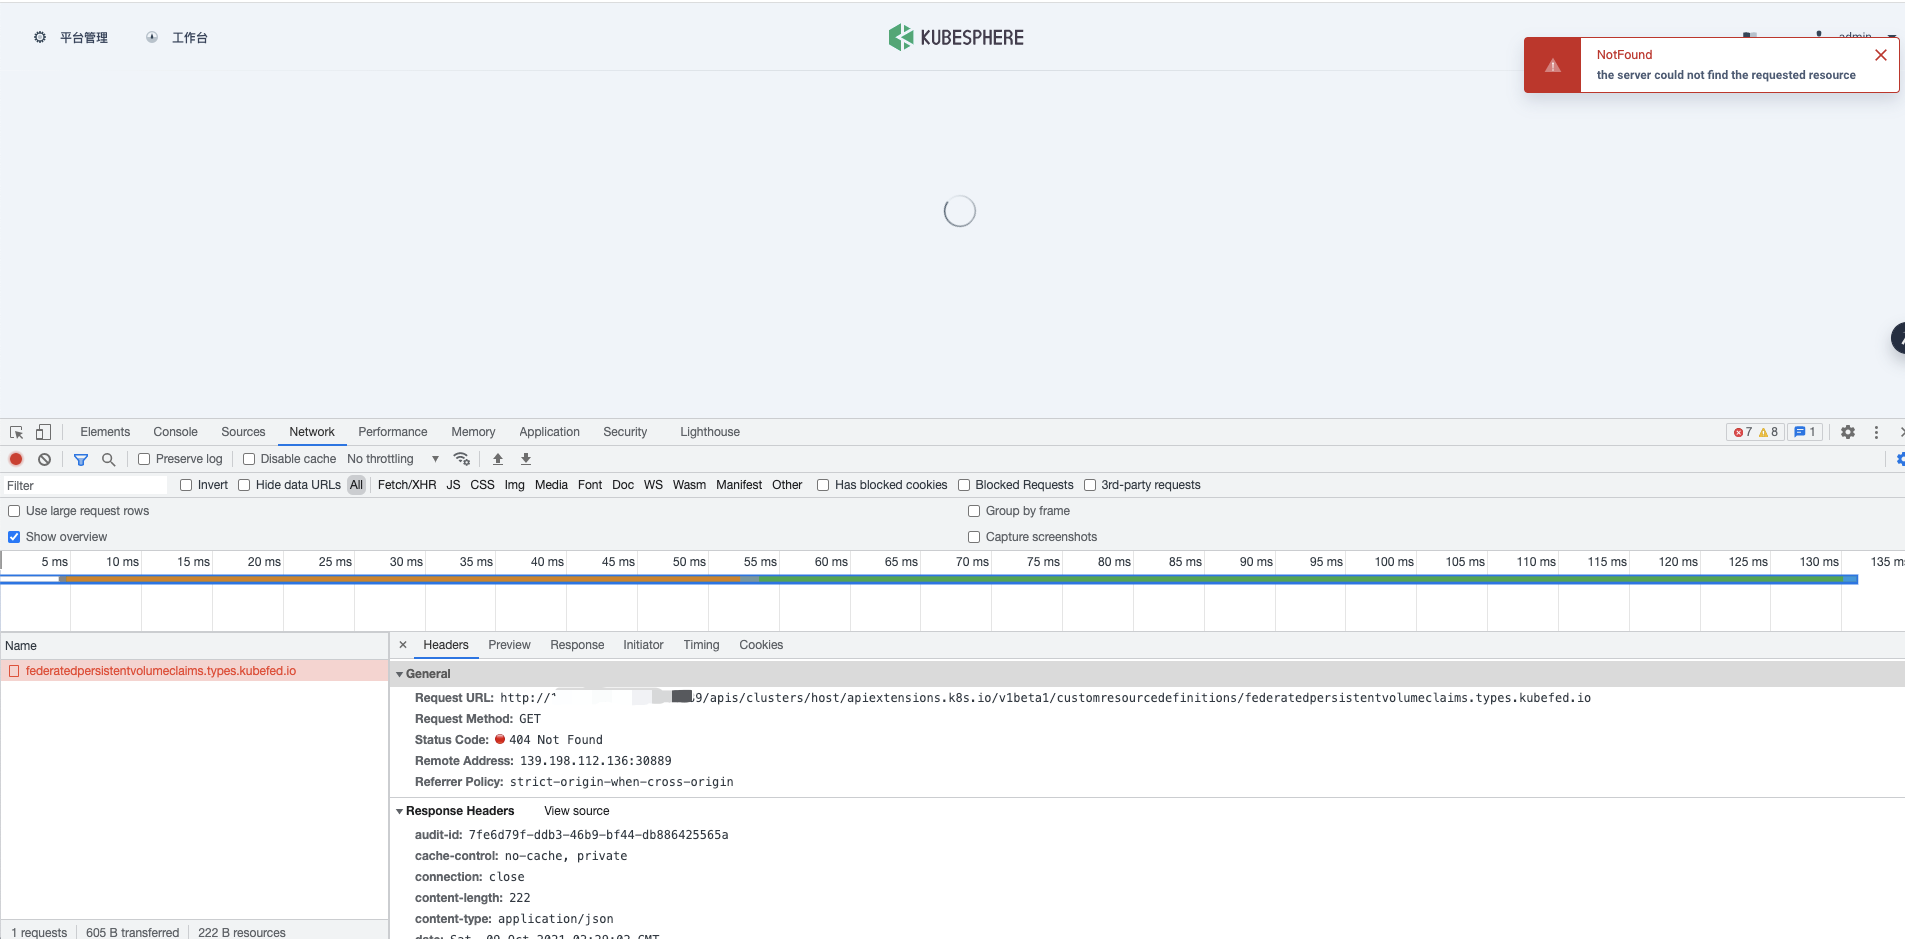The width and height of the screenshot is (1905, 939).
Task: Filter requests by JS type
Action: coord(453,485)
